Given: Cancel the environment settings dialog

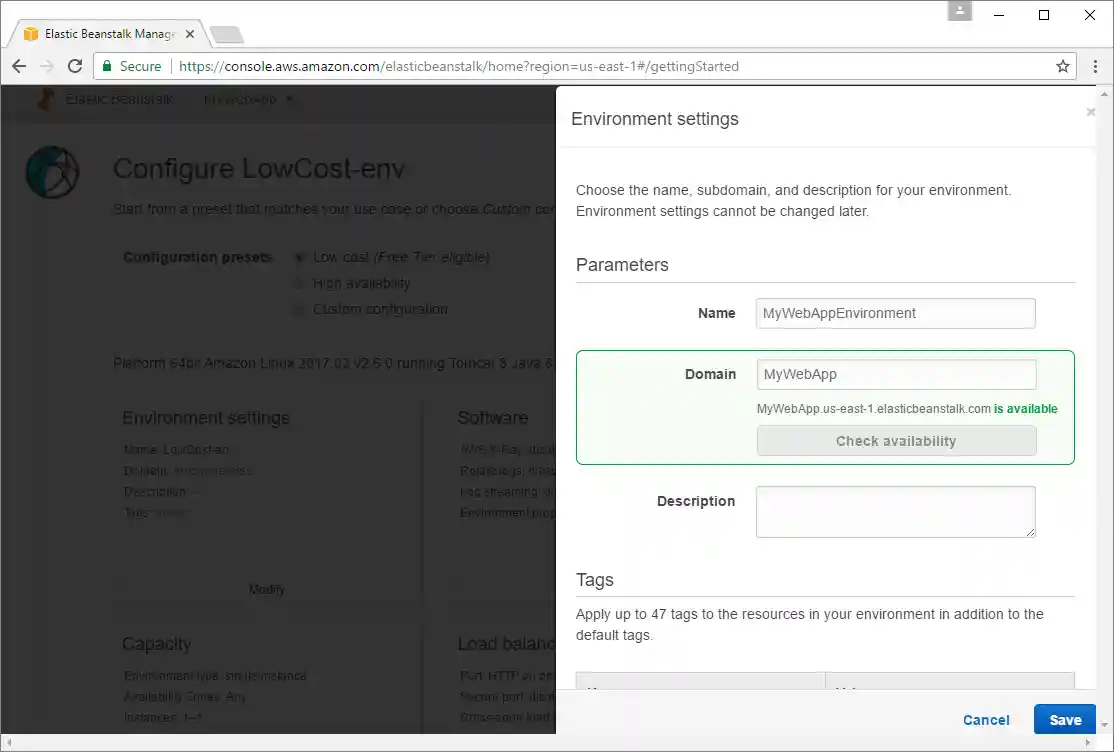Looking at the screenshot, I should coord(986,719).
